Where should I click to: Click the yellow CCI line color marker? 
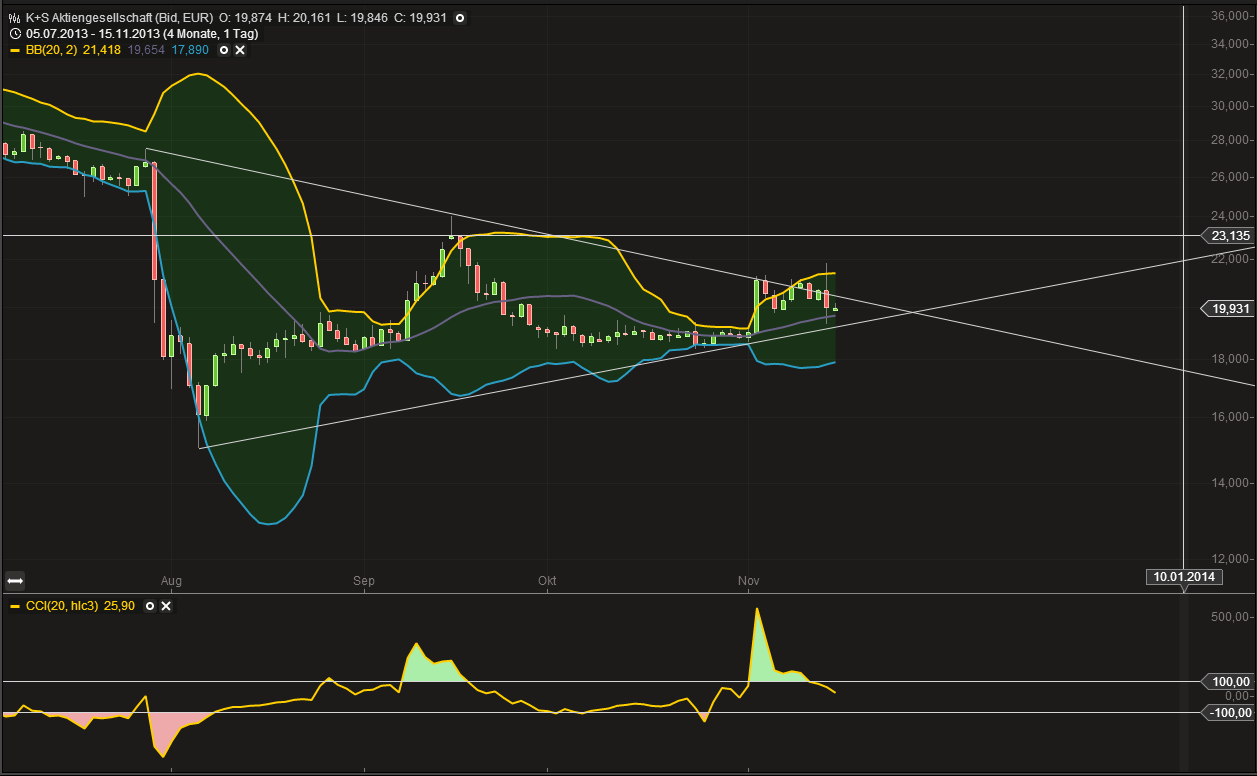click(x=14, y=606)
